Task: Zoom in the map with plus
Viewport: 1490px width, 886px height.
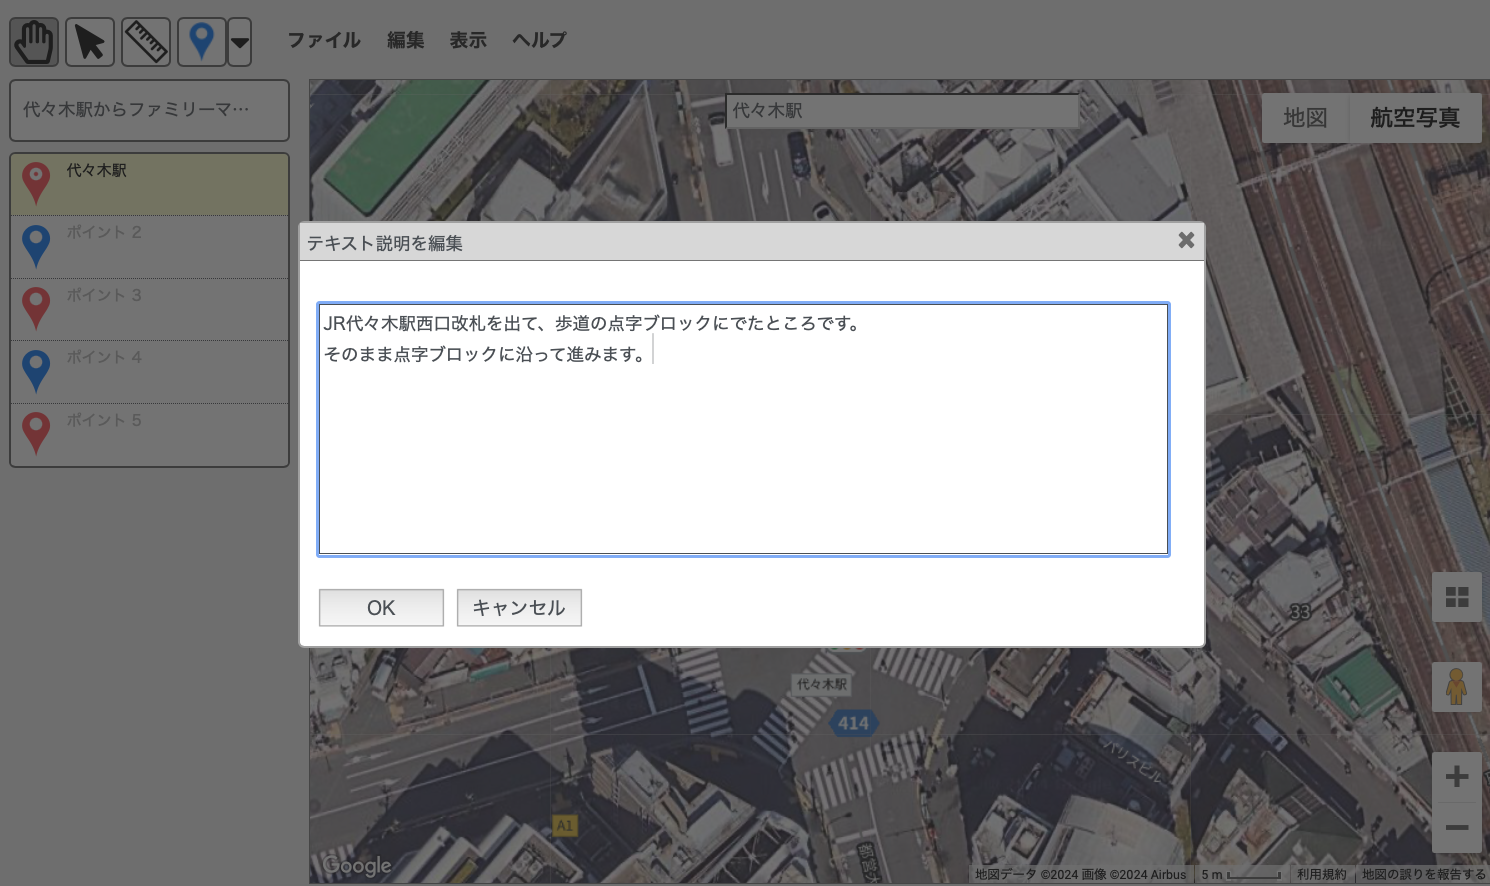Action: coord(1456,777)
